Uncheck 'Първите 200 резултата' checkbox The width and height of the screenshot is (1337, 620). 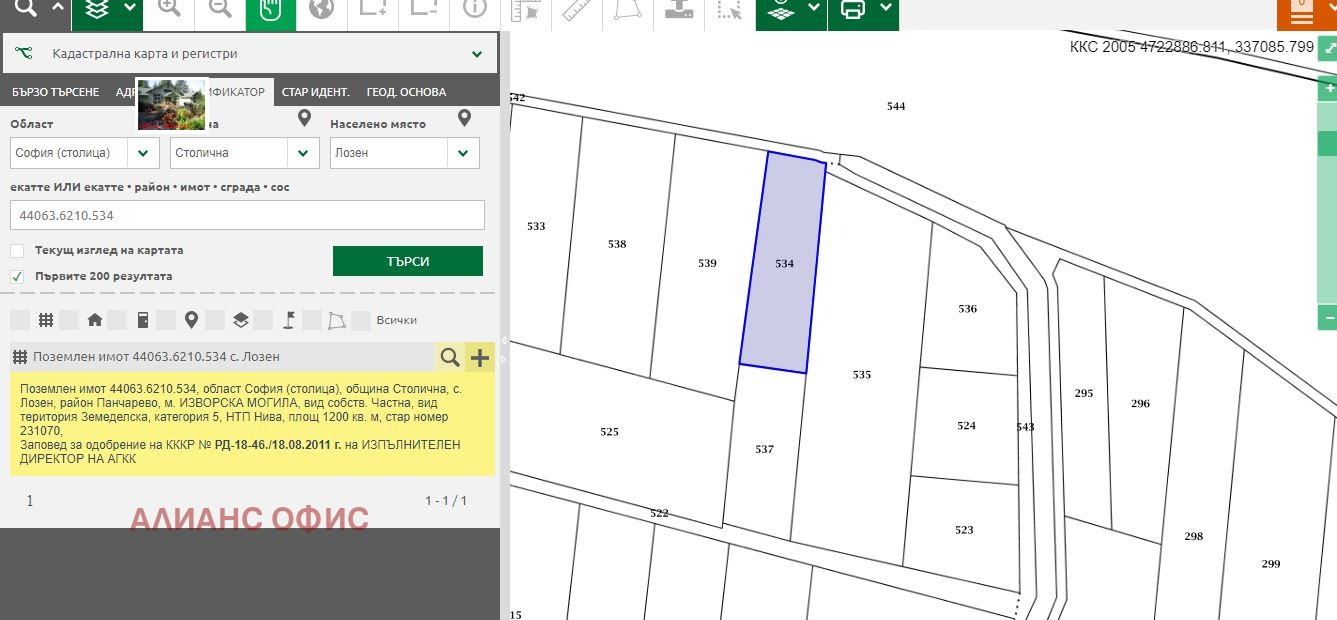[17, 276]
